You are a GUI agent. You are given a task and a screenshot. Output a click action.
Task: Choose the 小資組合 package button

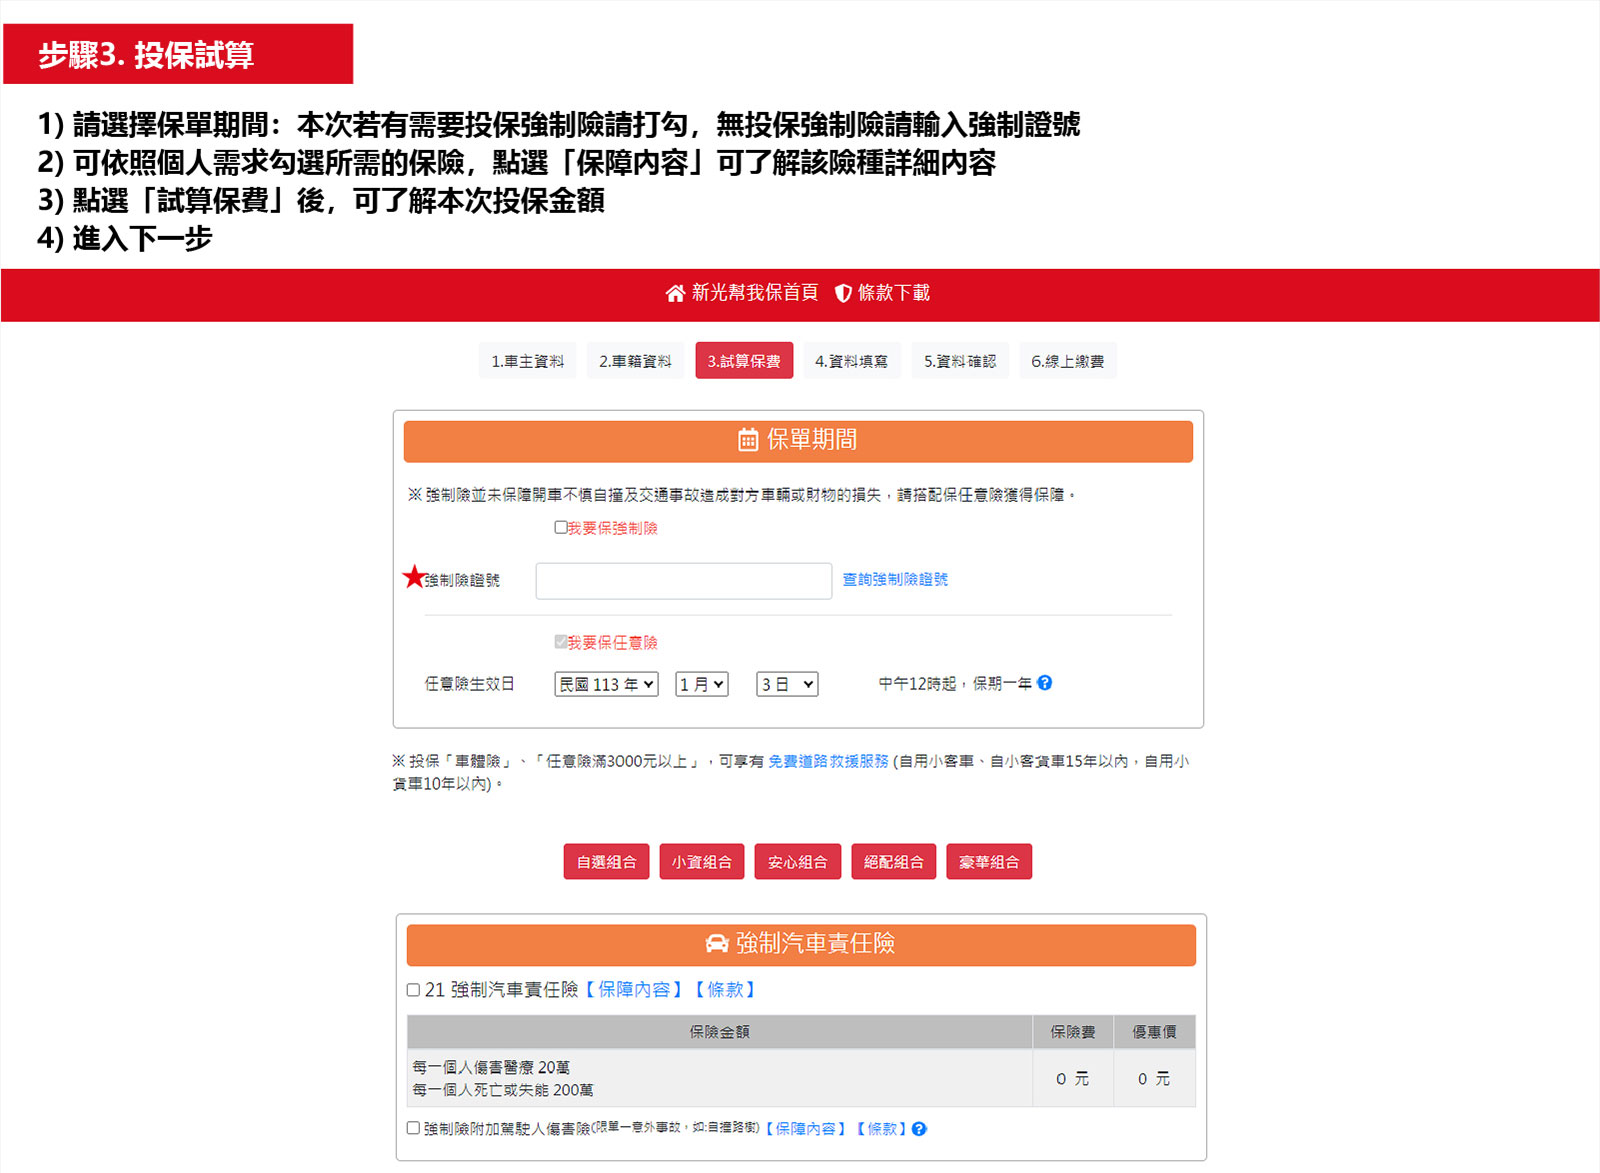(702, 862)
